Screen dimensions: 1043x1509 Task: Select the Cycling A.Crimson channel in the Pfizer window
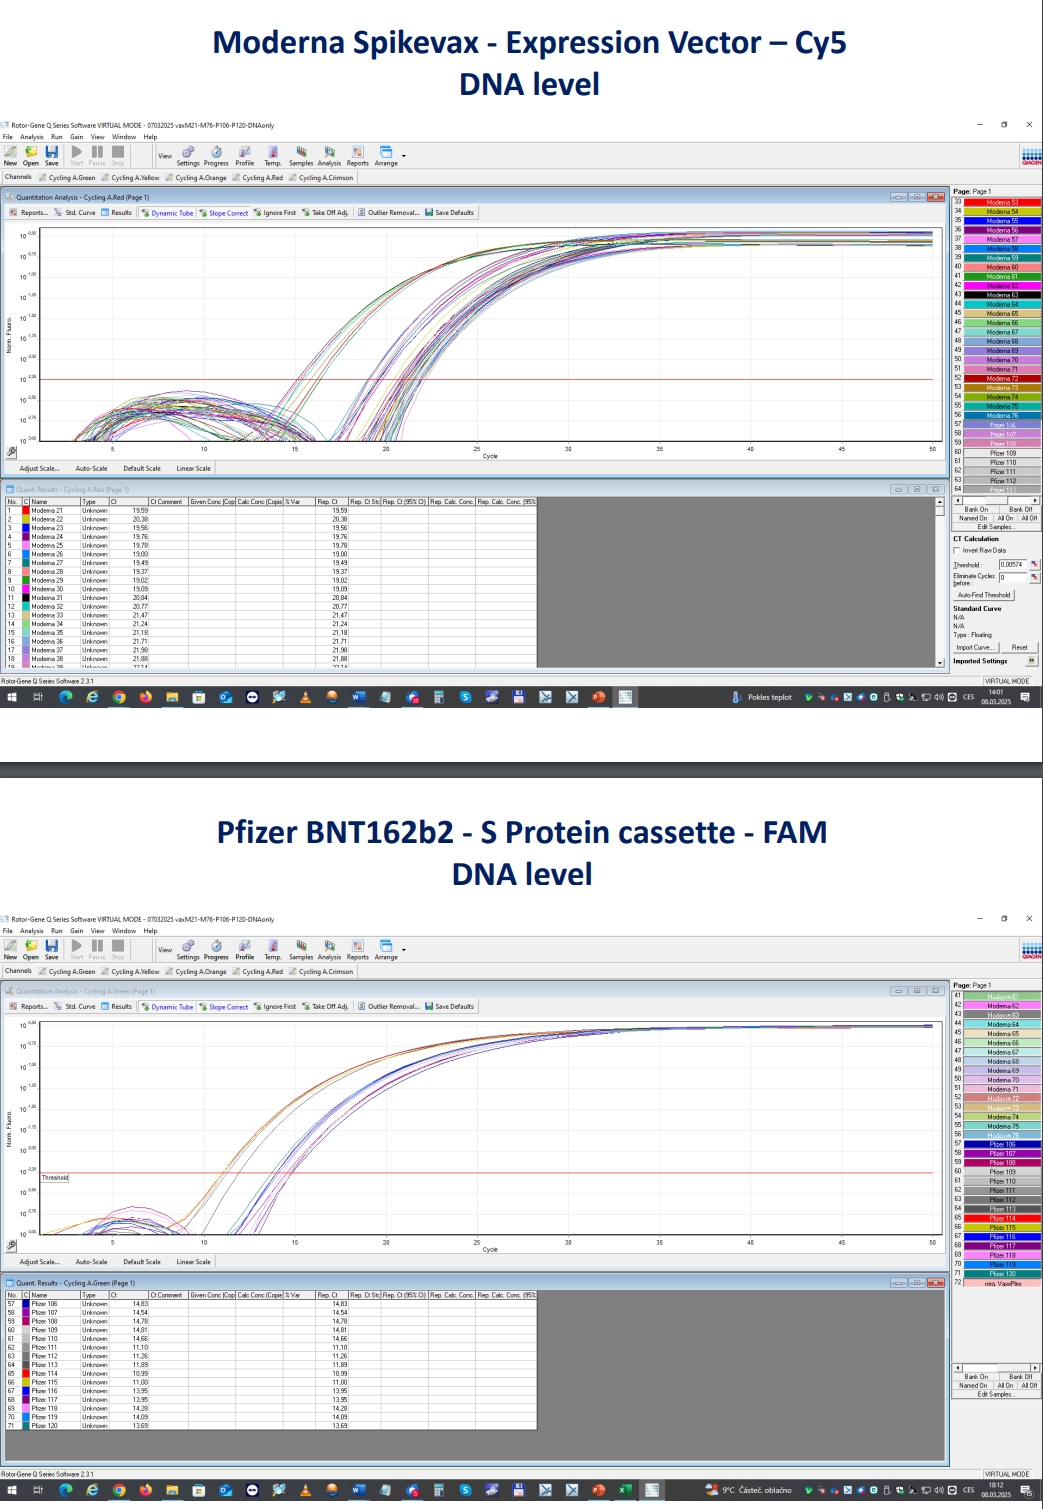(x=321, y=971)
